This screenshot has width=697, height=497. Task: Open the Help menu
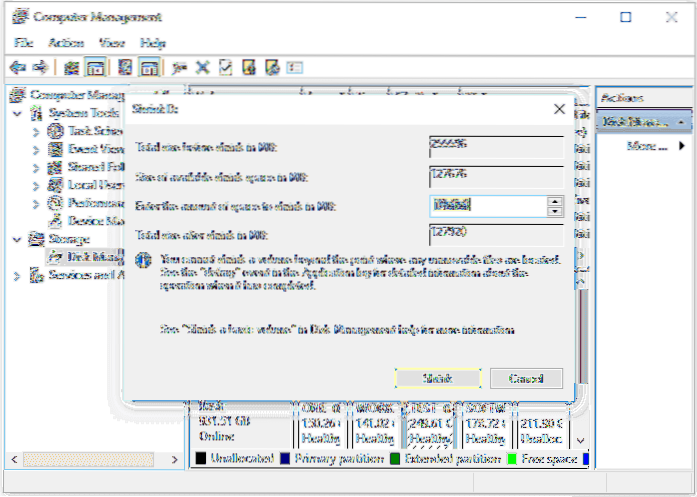pos(152,43)
